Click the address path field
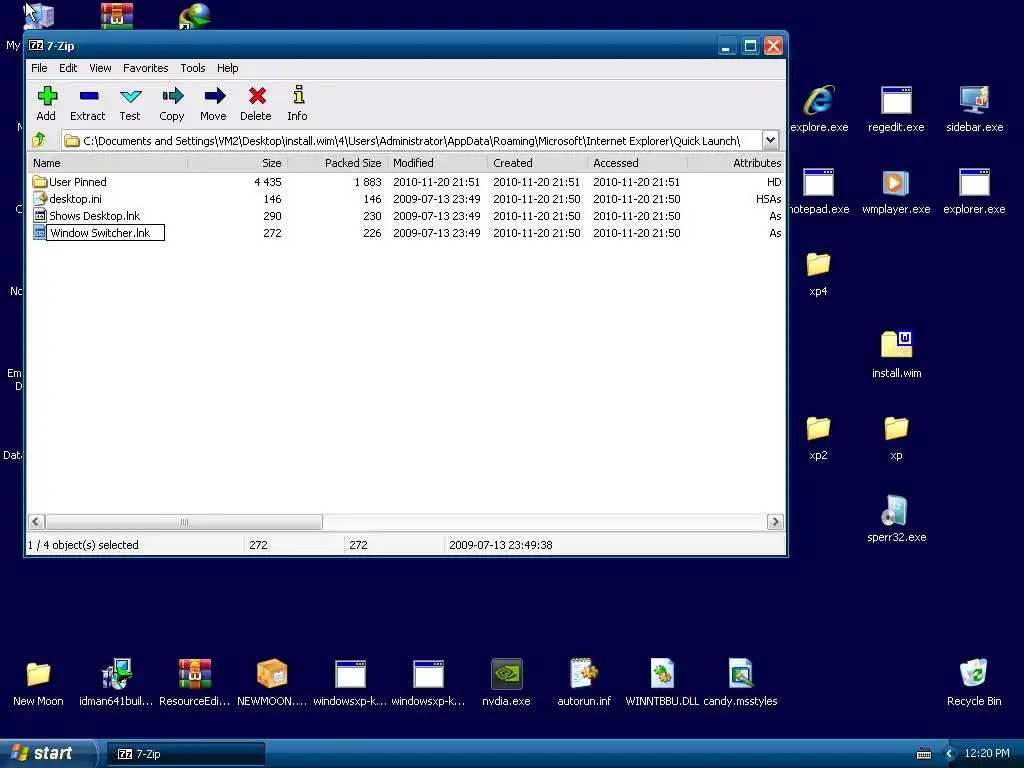This screenshot has height=768, width=1024. click(411, 140)
